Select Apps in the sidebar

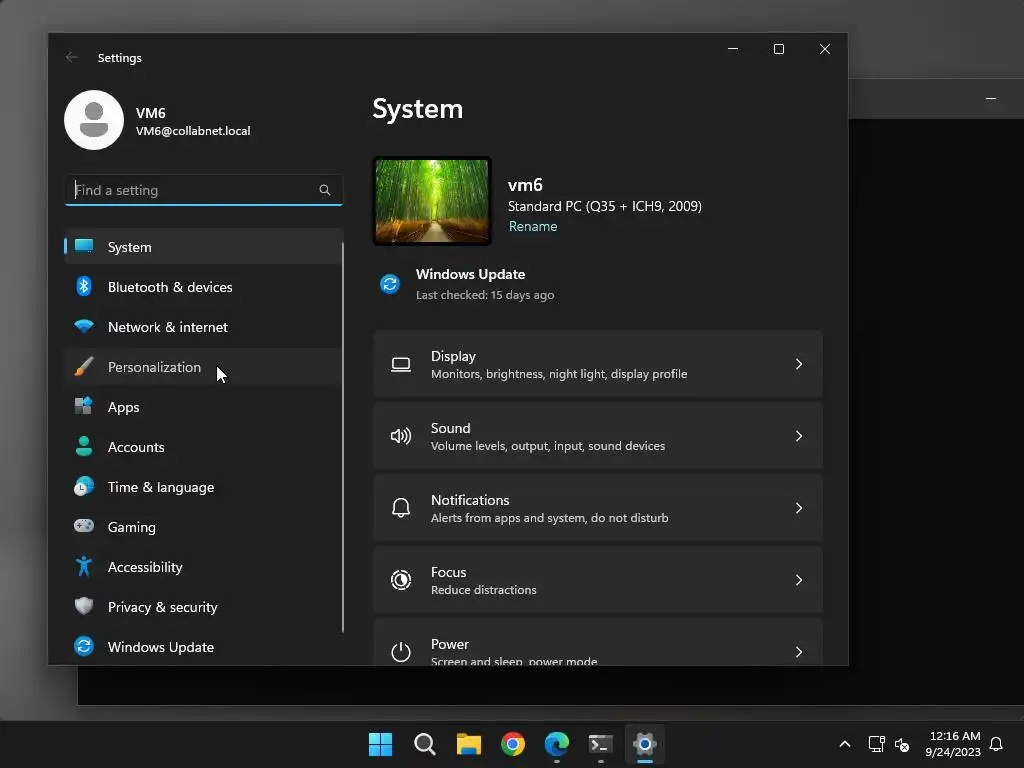tap(204, 406)
